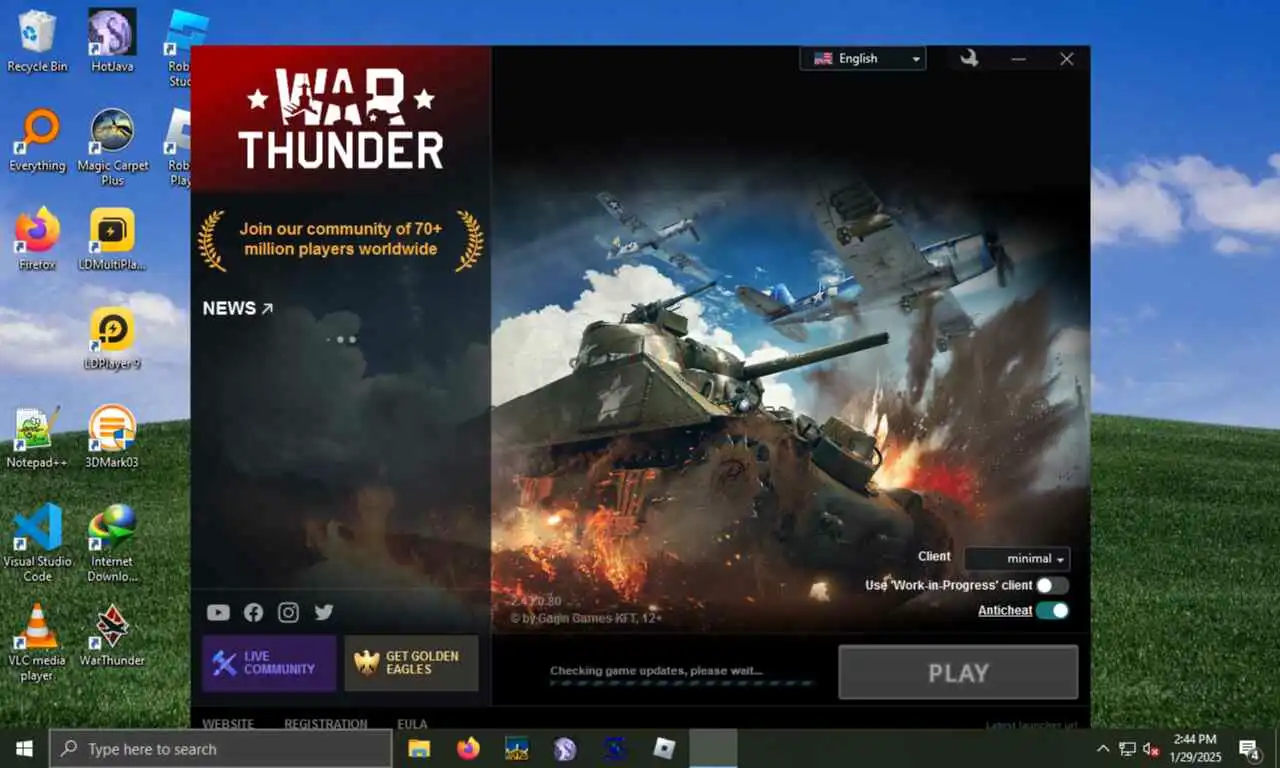Image resolution: width=1280 pixels, height=768 pixels.
Task: Open the Instagram social icon
Action: tap(288, 612)
